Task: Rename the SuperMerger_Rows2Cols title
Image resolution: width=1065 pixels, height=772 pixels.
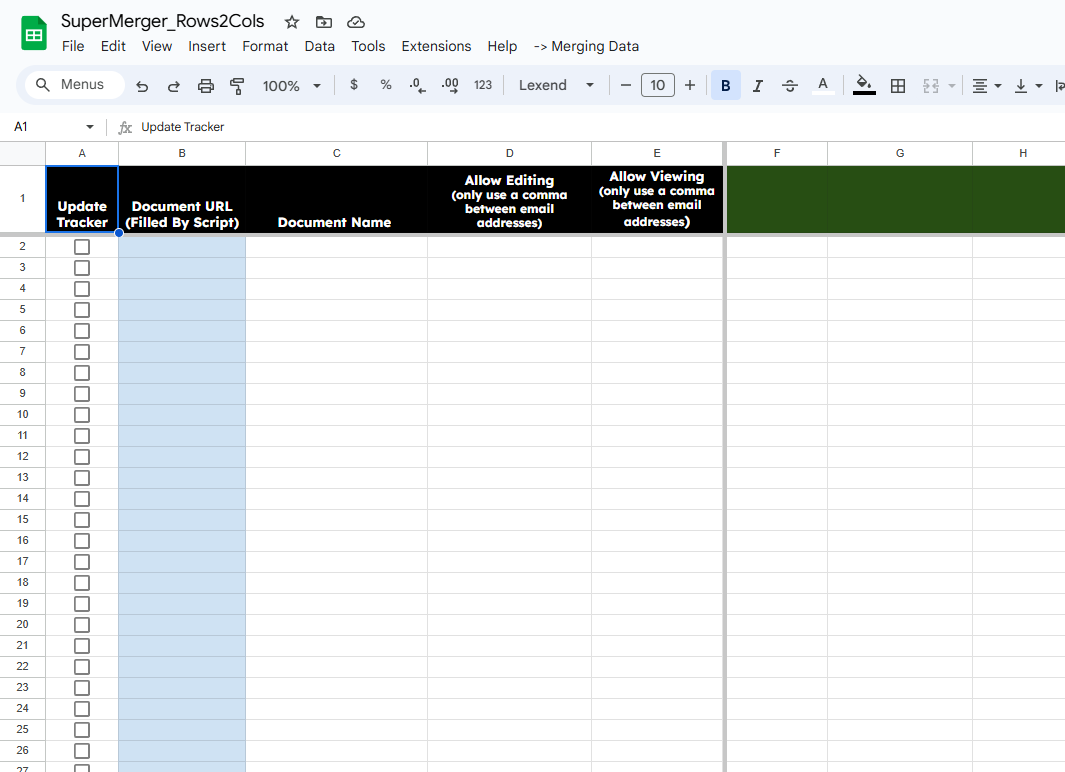Action: (x=162, y=22)
